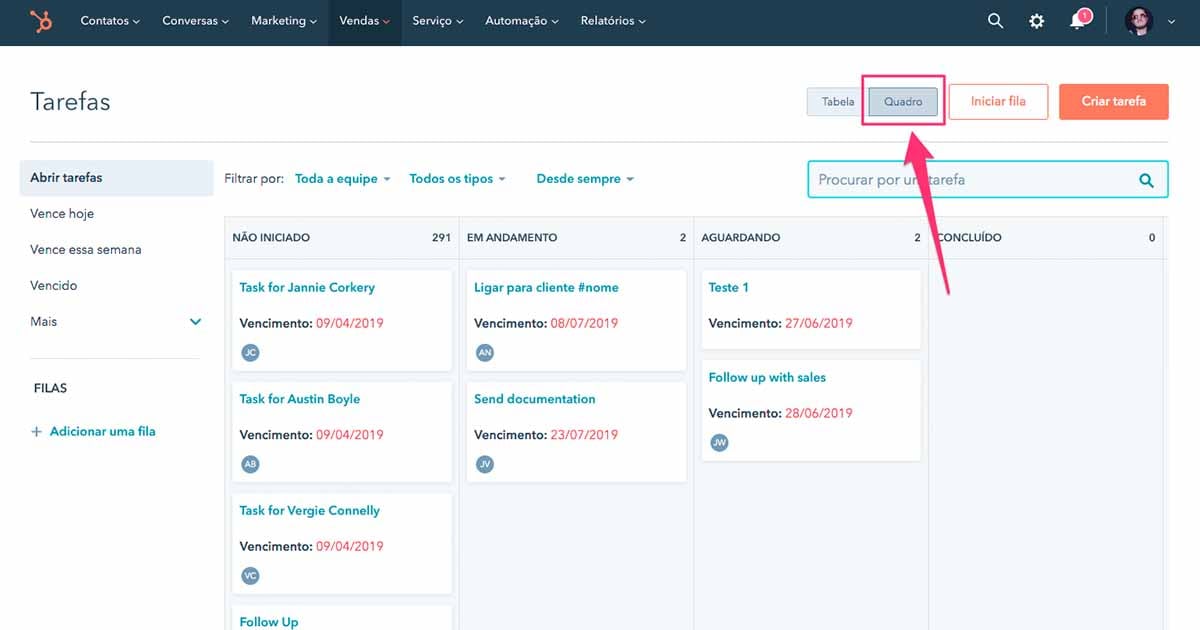Click the user profile avatar
1200x630 pixels.
point(1138,21)
